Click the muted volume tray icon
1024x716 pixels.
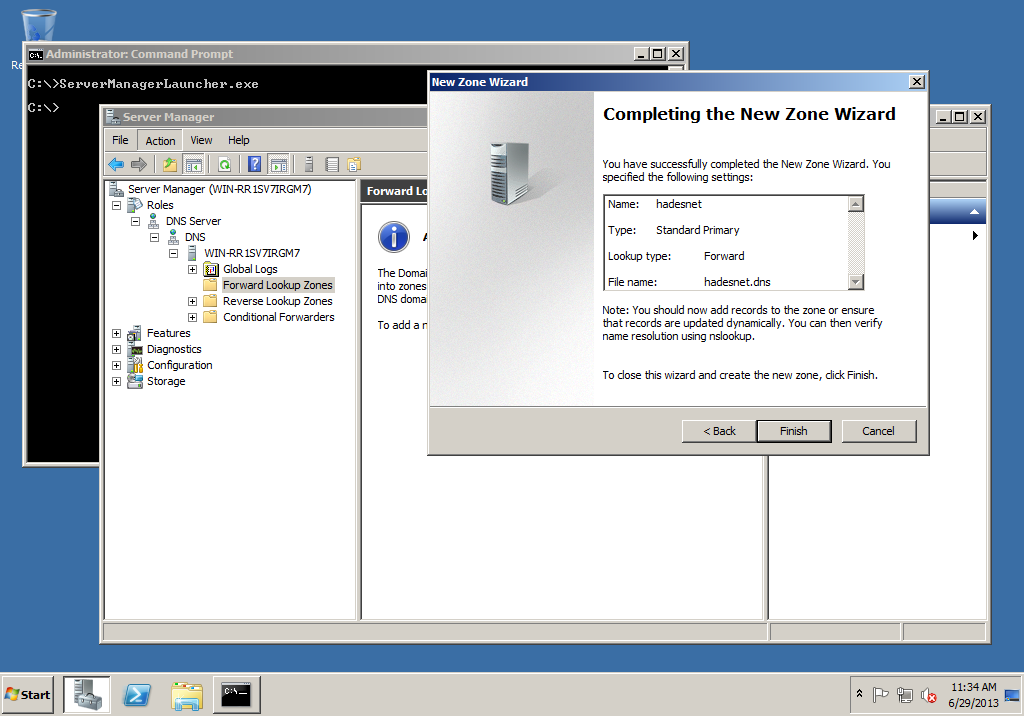(928, 695)
